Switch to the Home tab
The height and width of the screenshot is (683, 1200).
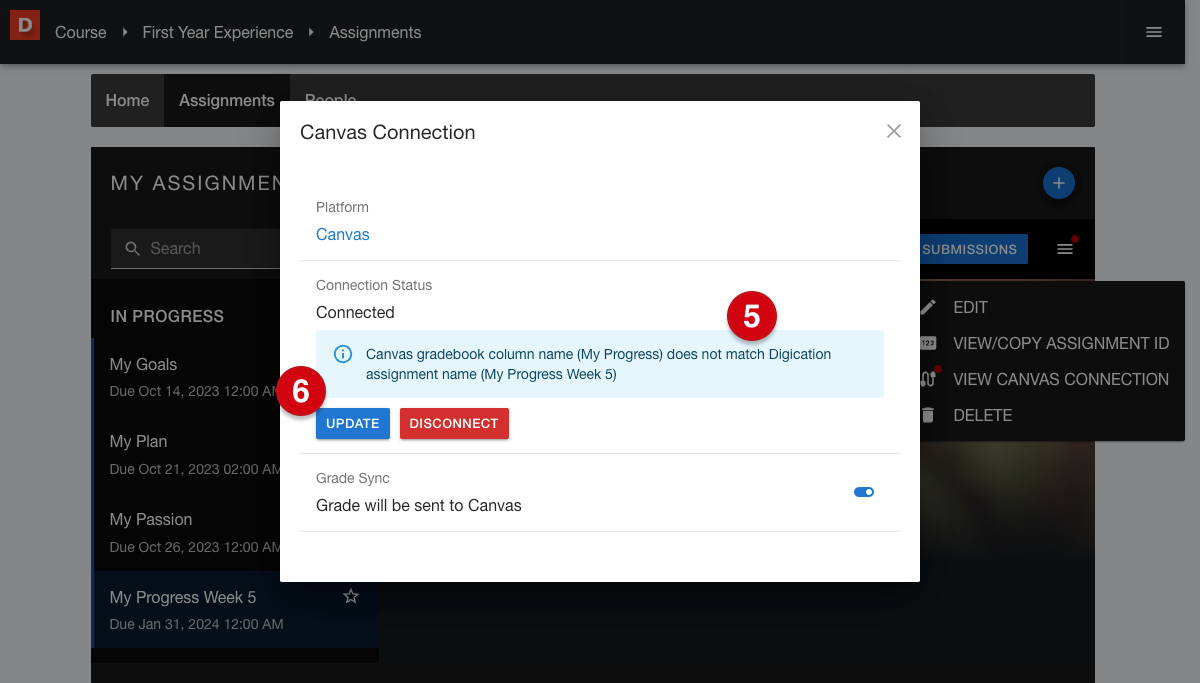128,100
